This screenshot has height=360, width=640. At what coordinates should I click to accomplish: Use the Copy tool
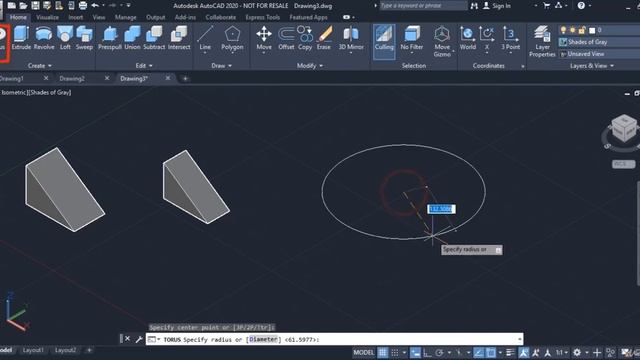[305, 38]
